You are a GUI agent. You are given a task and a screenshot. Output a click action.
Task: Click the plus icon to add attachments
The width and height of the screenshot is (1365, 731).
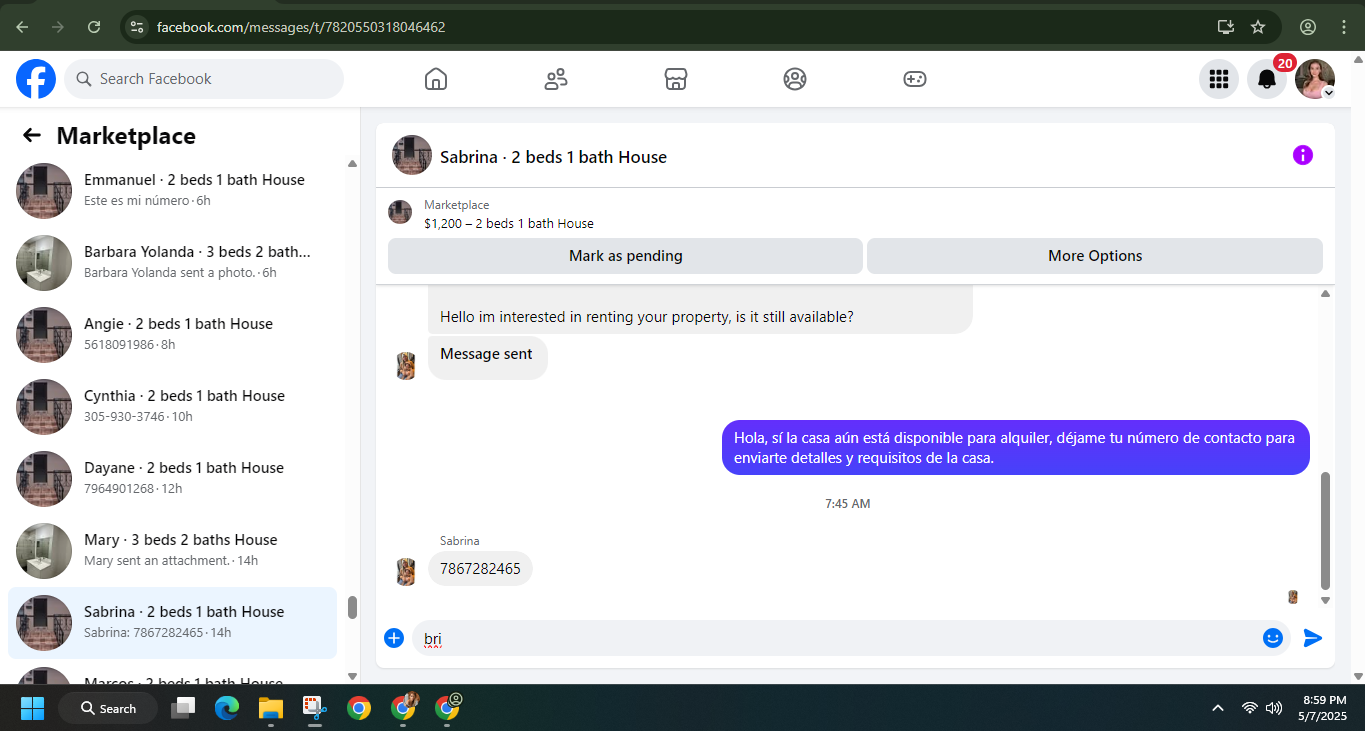click(394, 638)
